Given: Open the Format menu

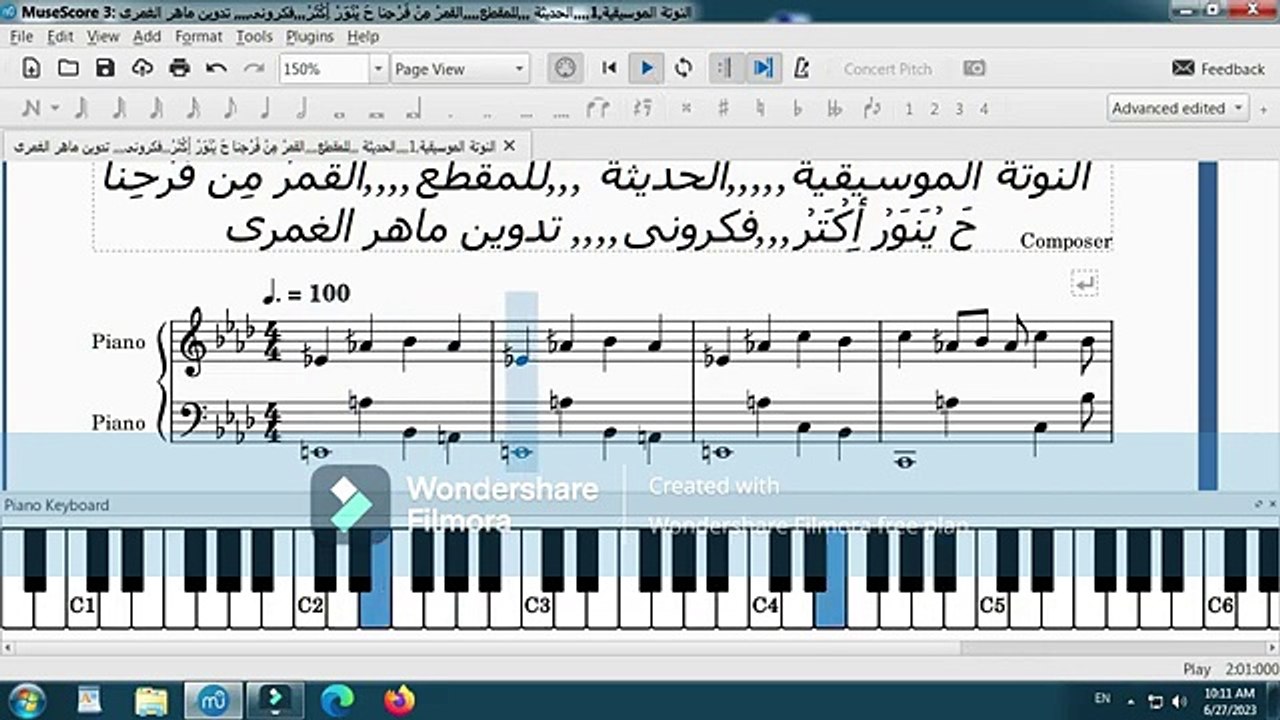Looking at the screenshot, I should point(199,36).
